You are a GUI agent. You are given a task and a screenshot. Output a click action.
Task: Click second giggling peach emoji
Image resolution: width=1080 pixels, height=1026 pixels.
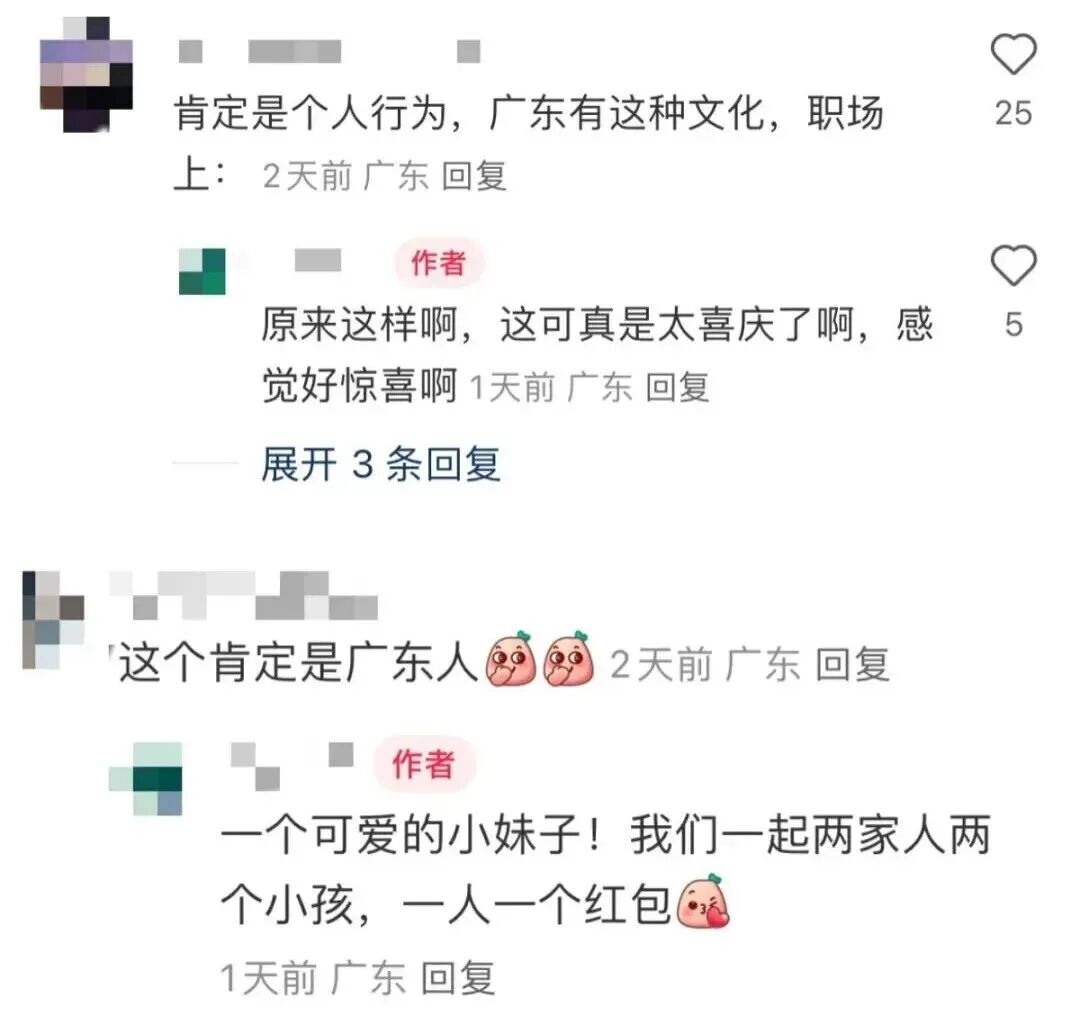click(568, 659)
